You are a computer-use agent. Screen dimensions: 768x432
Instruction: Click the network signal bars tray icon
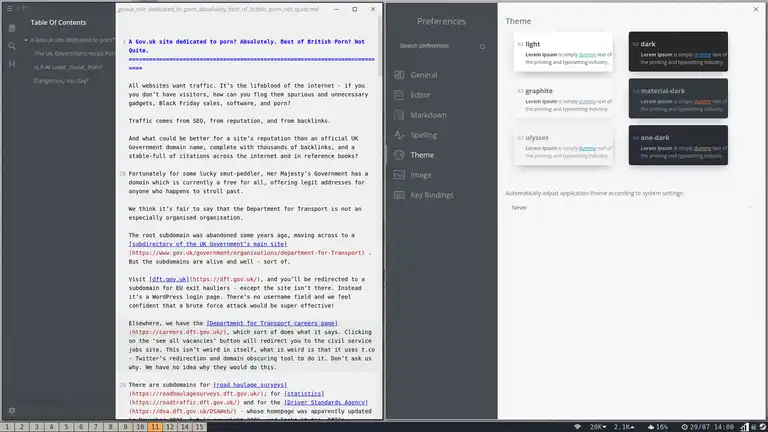[x=744, y=427]
